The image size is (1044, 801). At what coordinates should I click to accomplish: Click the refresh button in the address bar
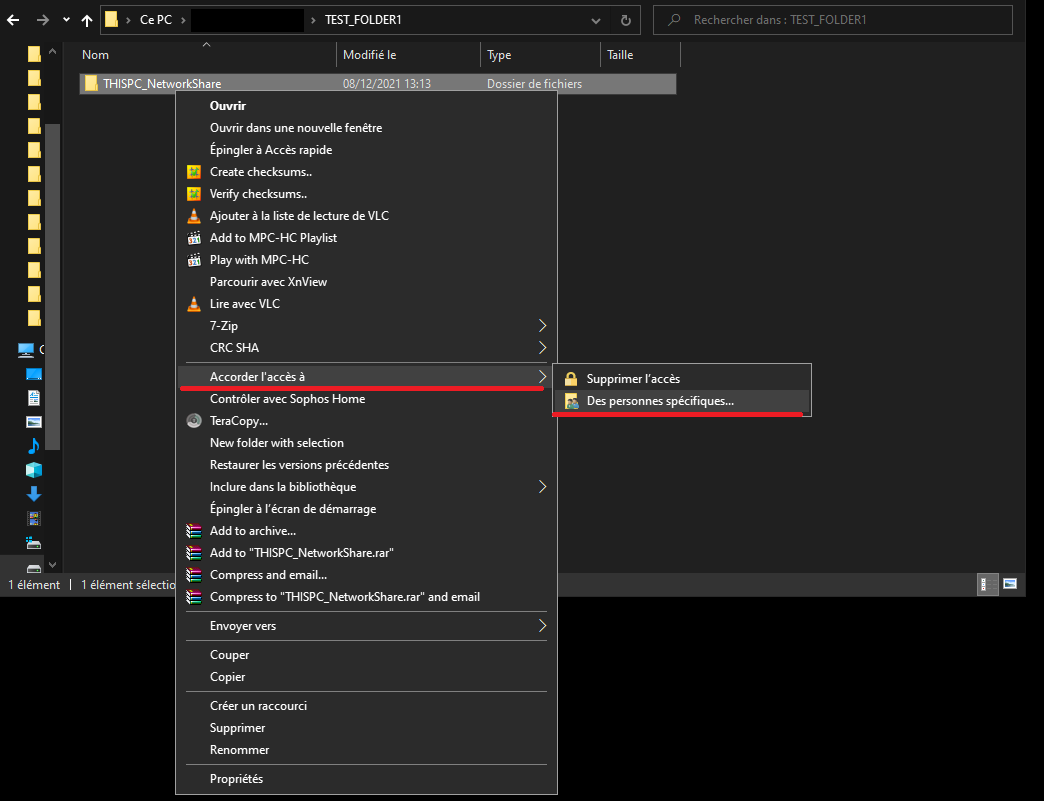point(625,20)
